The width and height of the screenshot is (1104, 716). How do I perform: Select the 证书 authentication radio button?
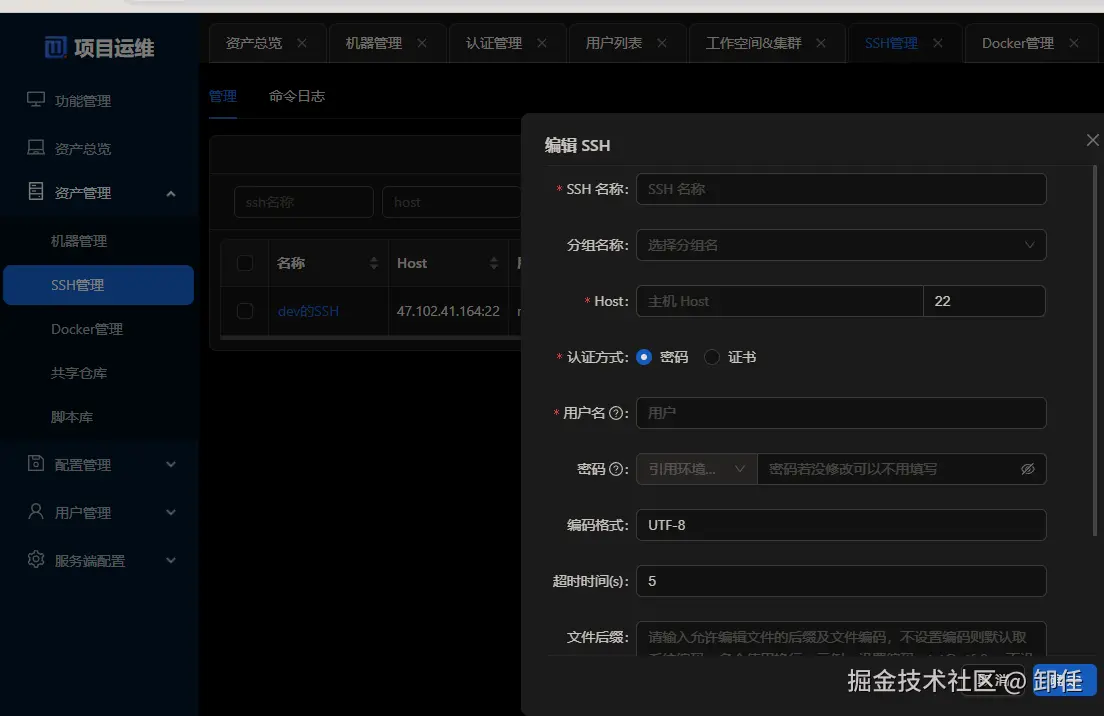712,357
